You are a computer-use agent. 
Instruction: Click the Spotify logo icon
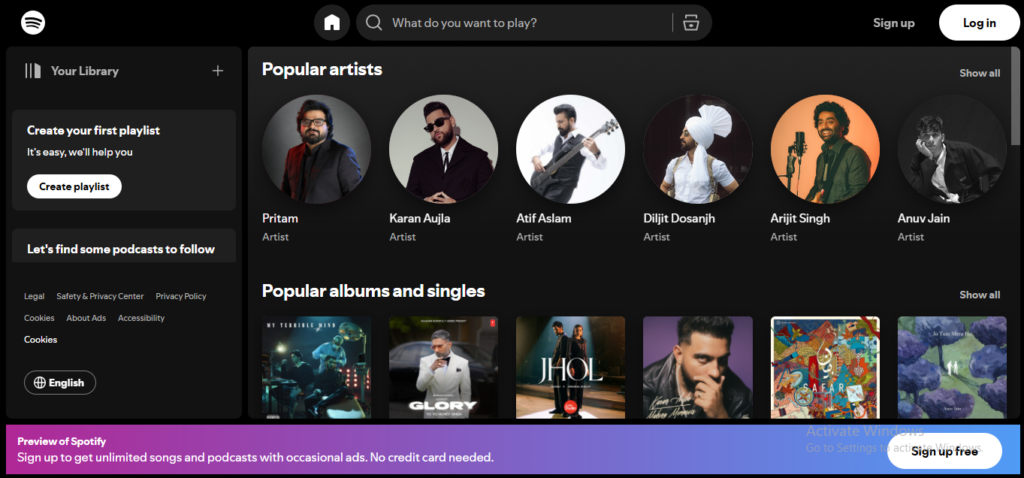(x=33, y=22)
